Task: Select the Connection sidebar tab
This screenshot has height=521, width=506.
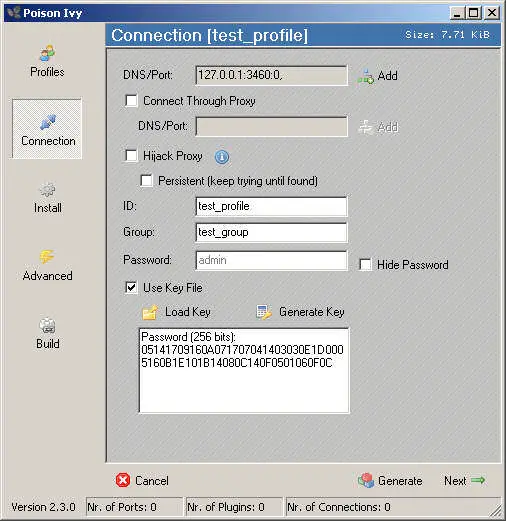Action: [x=47, y=129]
